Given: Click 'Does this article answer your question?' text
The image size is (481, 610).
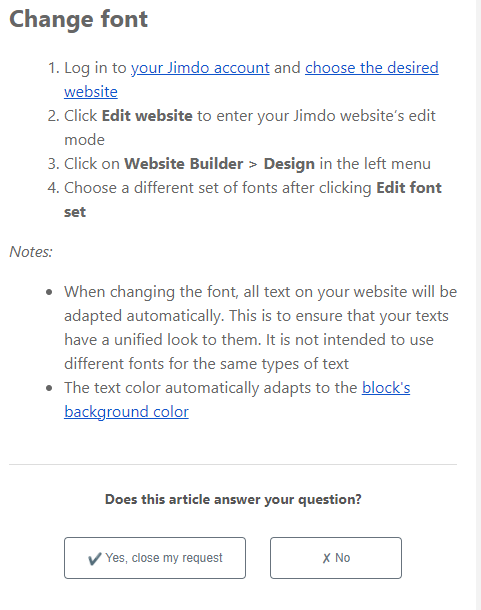Looking at the screenshot, I should point(233,499).
